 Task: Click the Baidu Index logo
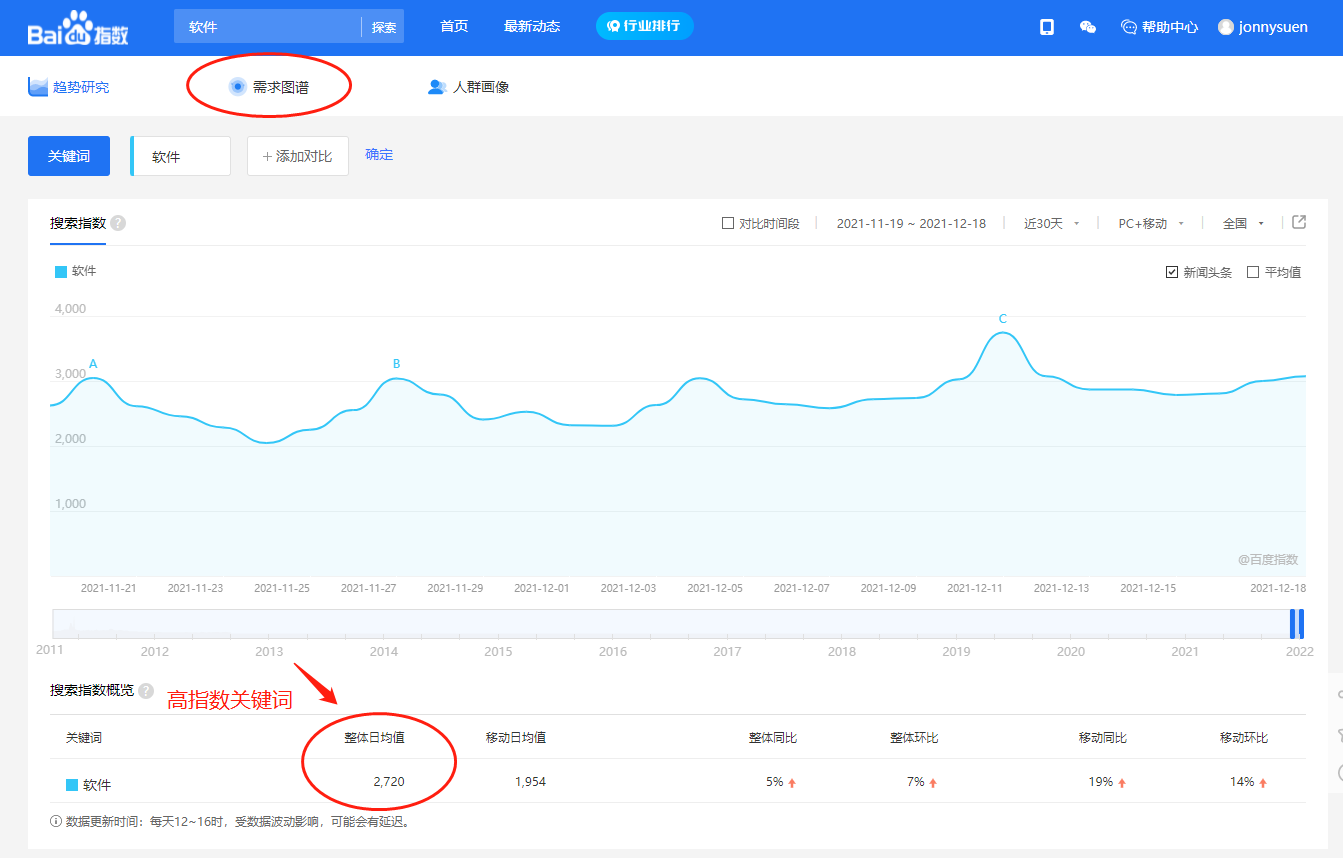click(78, 28)
